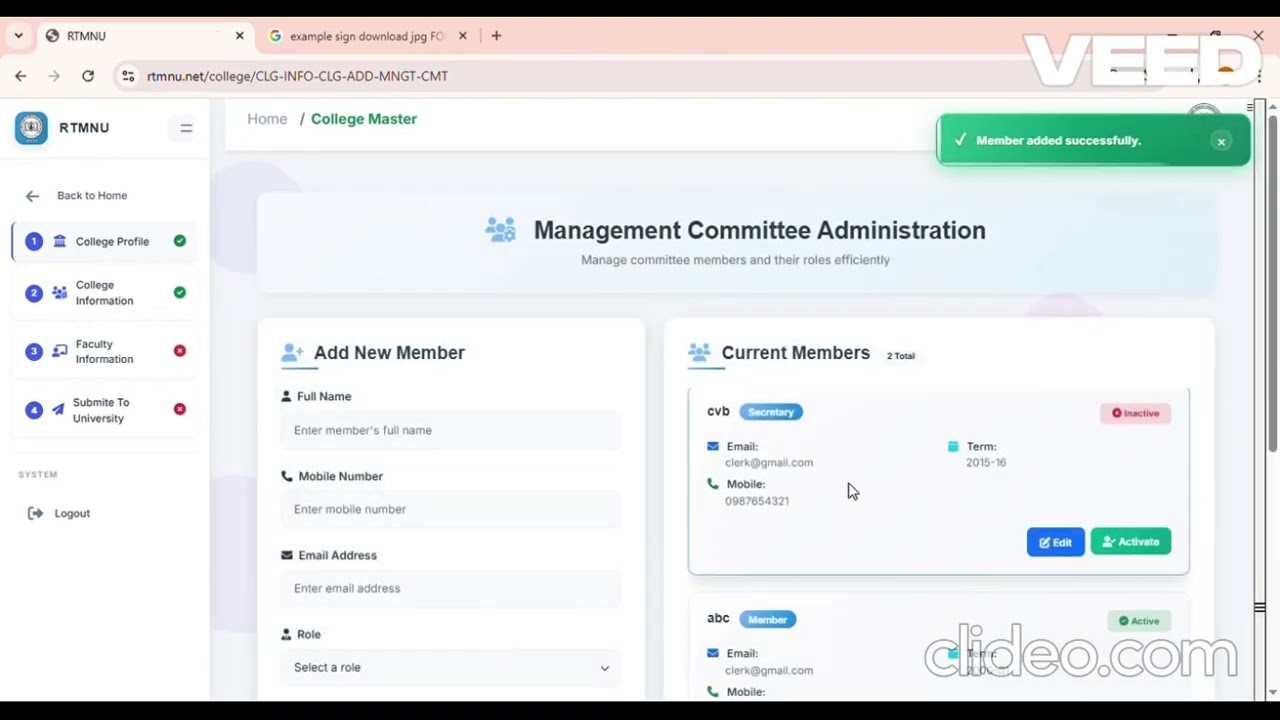Click the term value 2015-16

tap(986, 463)
